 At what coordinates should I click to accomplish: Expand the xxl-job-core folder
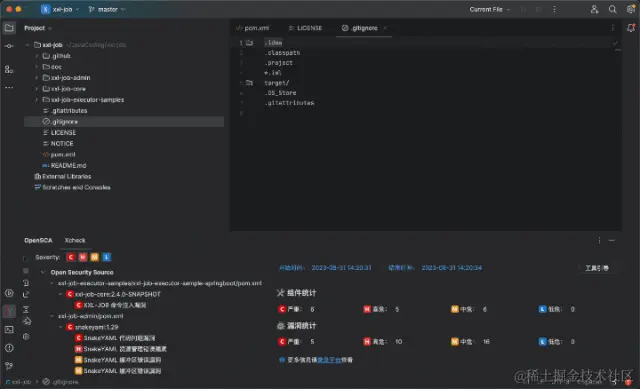(x=37, y=89)
